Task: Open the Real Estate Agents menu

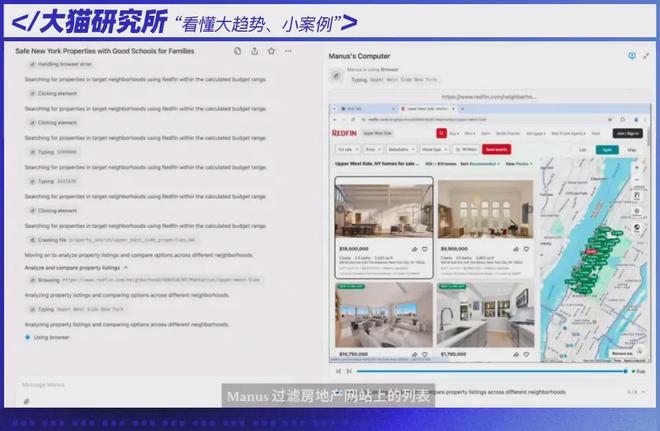Action: click(x=568, y=133)
